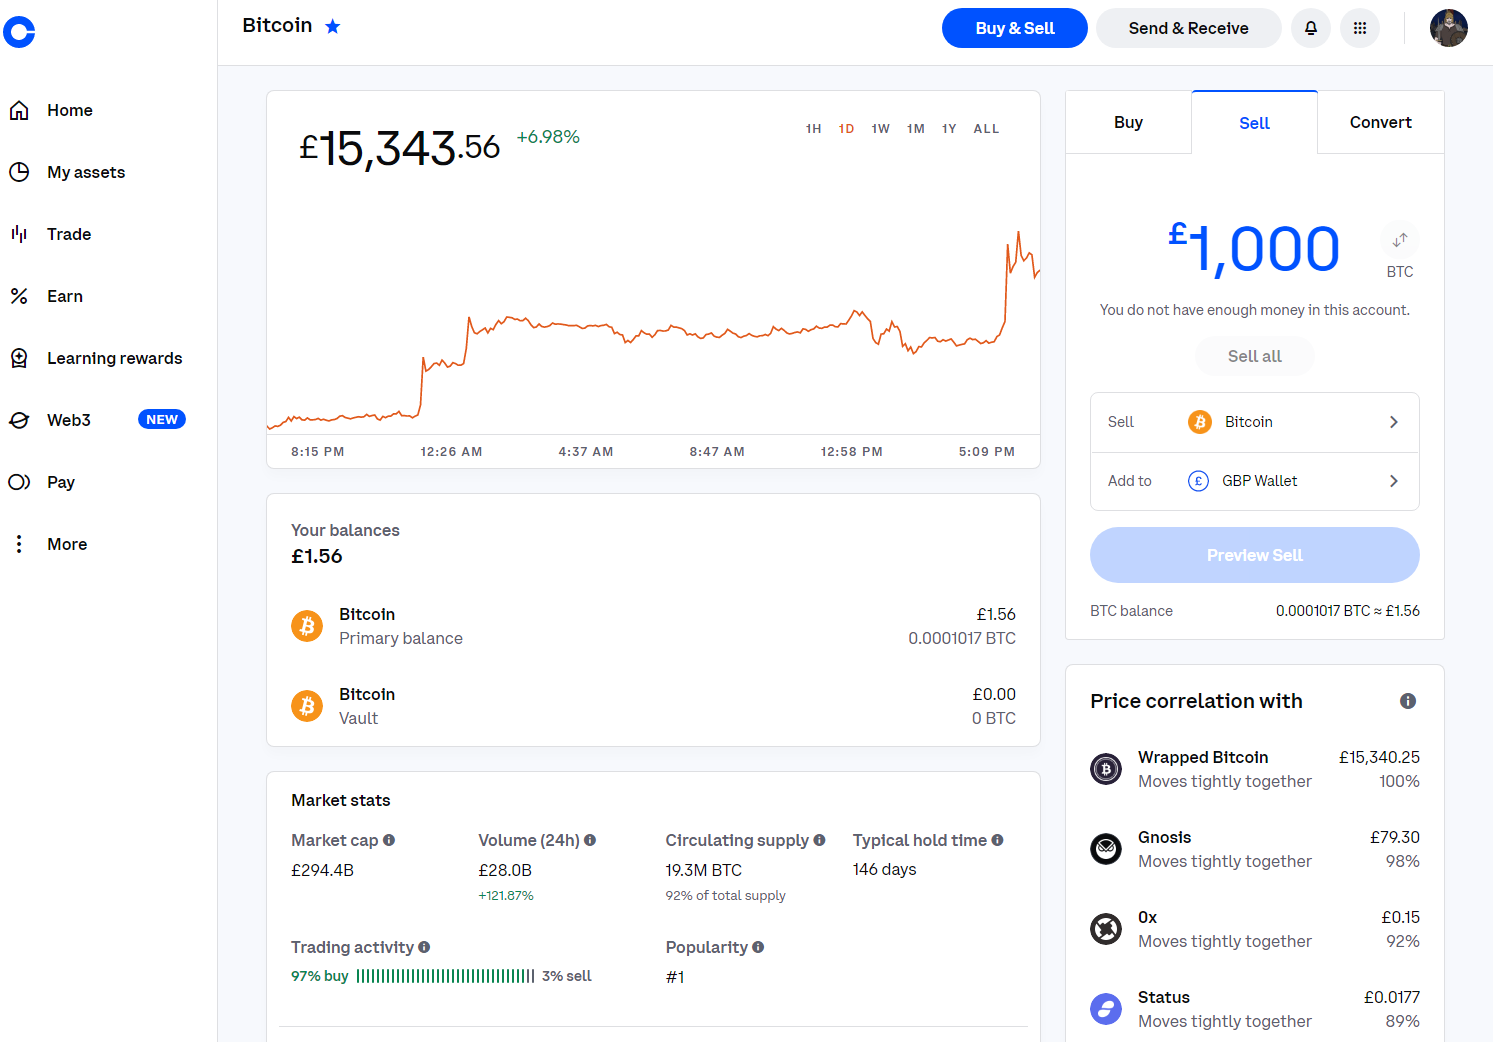This screenshot has height=1042, width=1493.
Task: Click the Volume (24h) info icon
Action: pyautogui.click(x=590, y=840)
